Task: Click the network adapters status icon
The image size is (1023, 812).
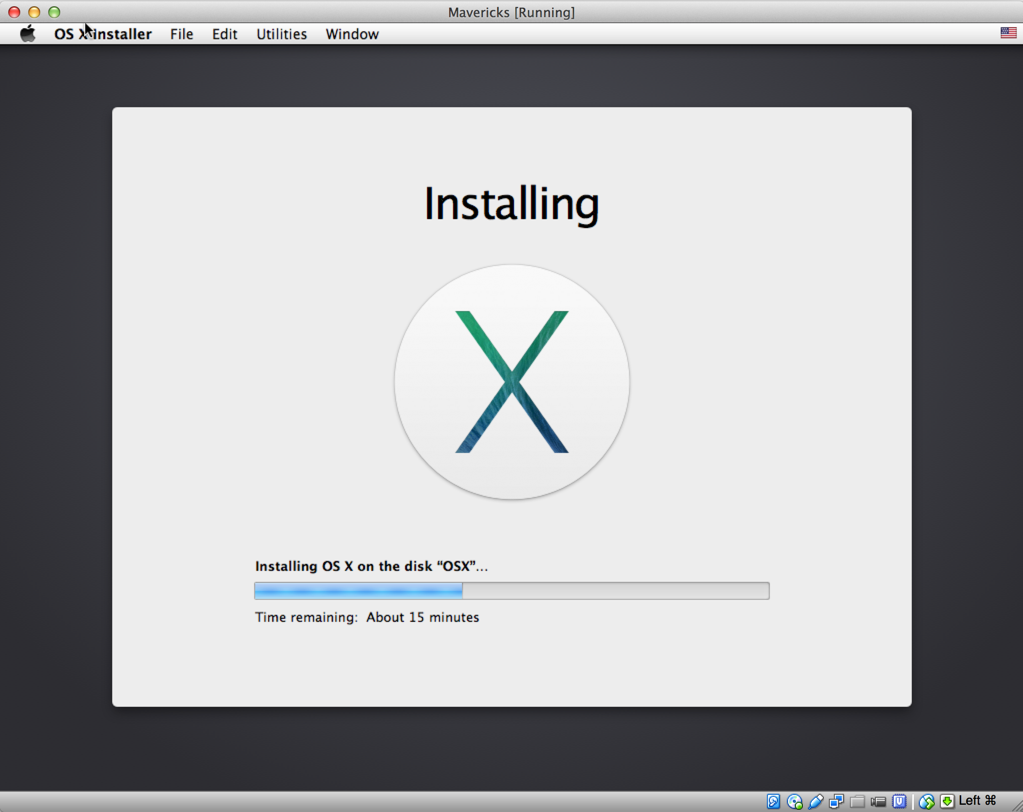Action: [x=836, y=802]
